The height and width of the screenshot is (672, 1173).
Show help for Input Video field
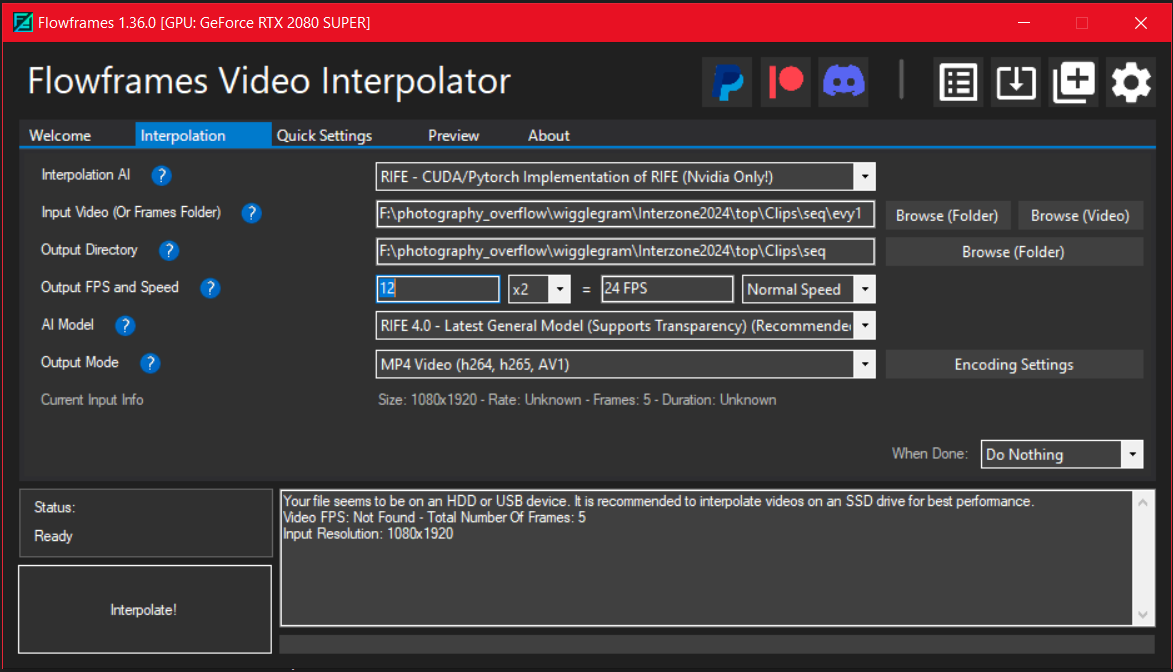pyautogui.click(x=251, y=213)
